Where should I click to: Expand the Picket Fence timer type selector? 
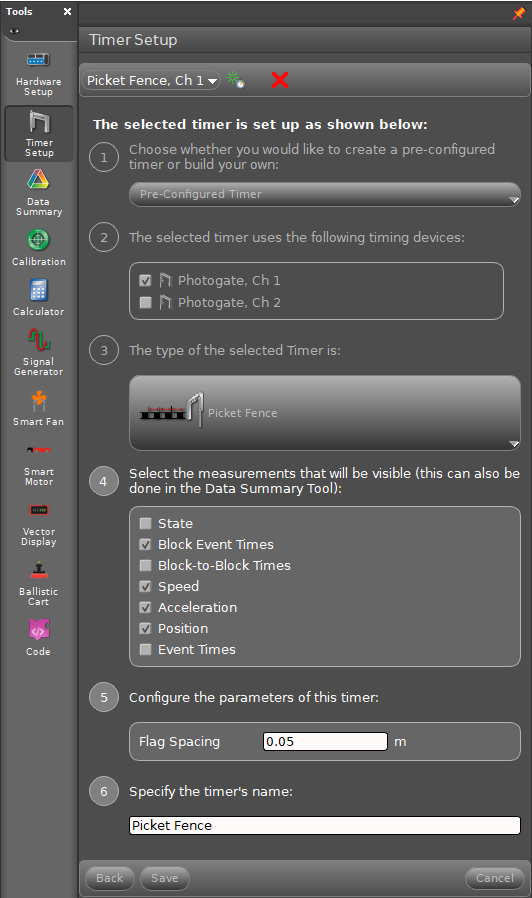click(x=325, y=413)
